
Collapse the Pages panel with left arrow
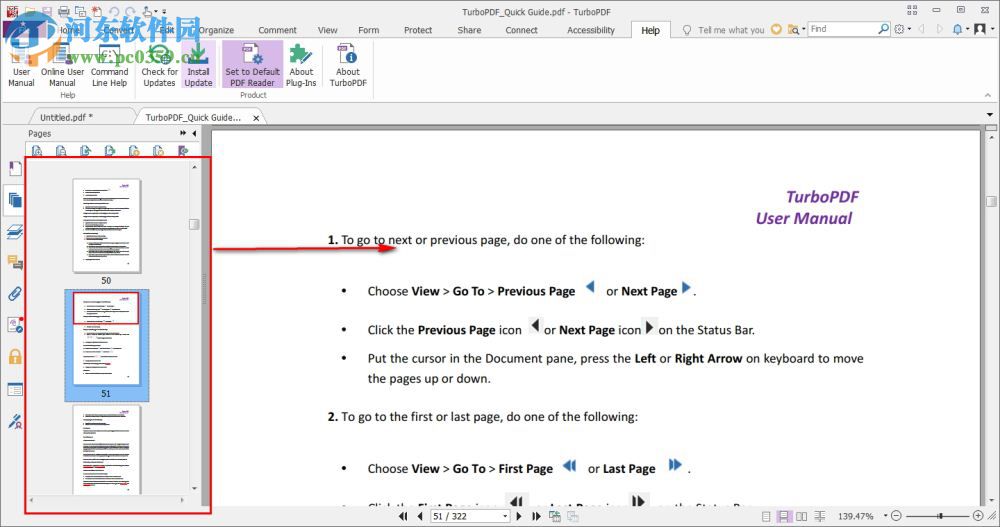[x=194, y=133]
